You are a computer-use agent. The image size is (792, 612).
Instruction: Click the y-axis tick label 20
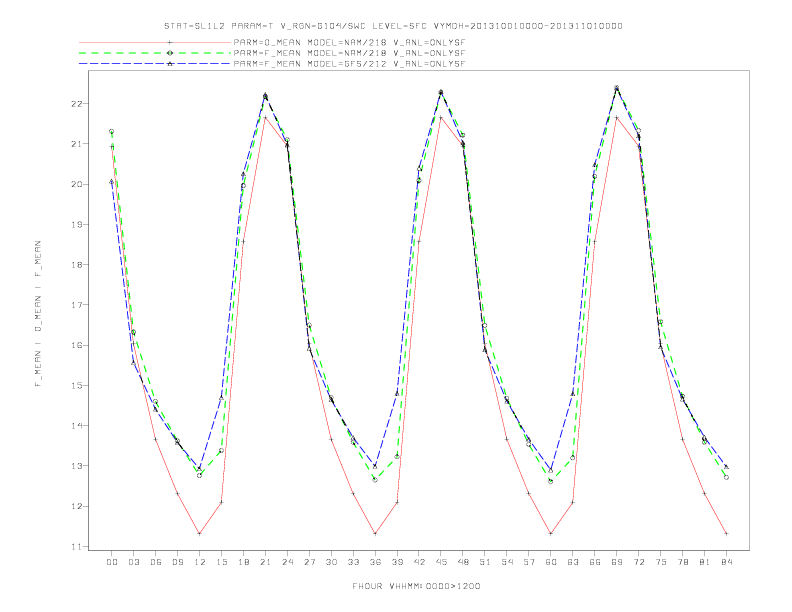coord(76,184)
